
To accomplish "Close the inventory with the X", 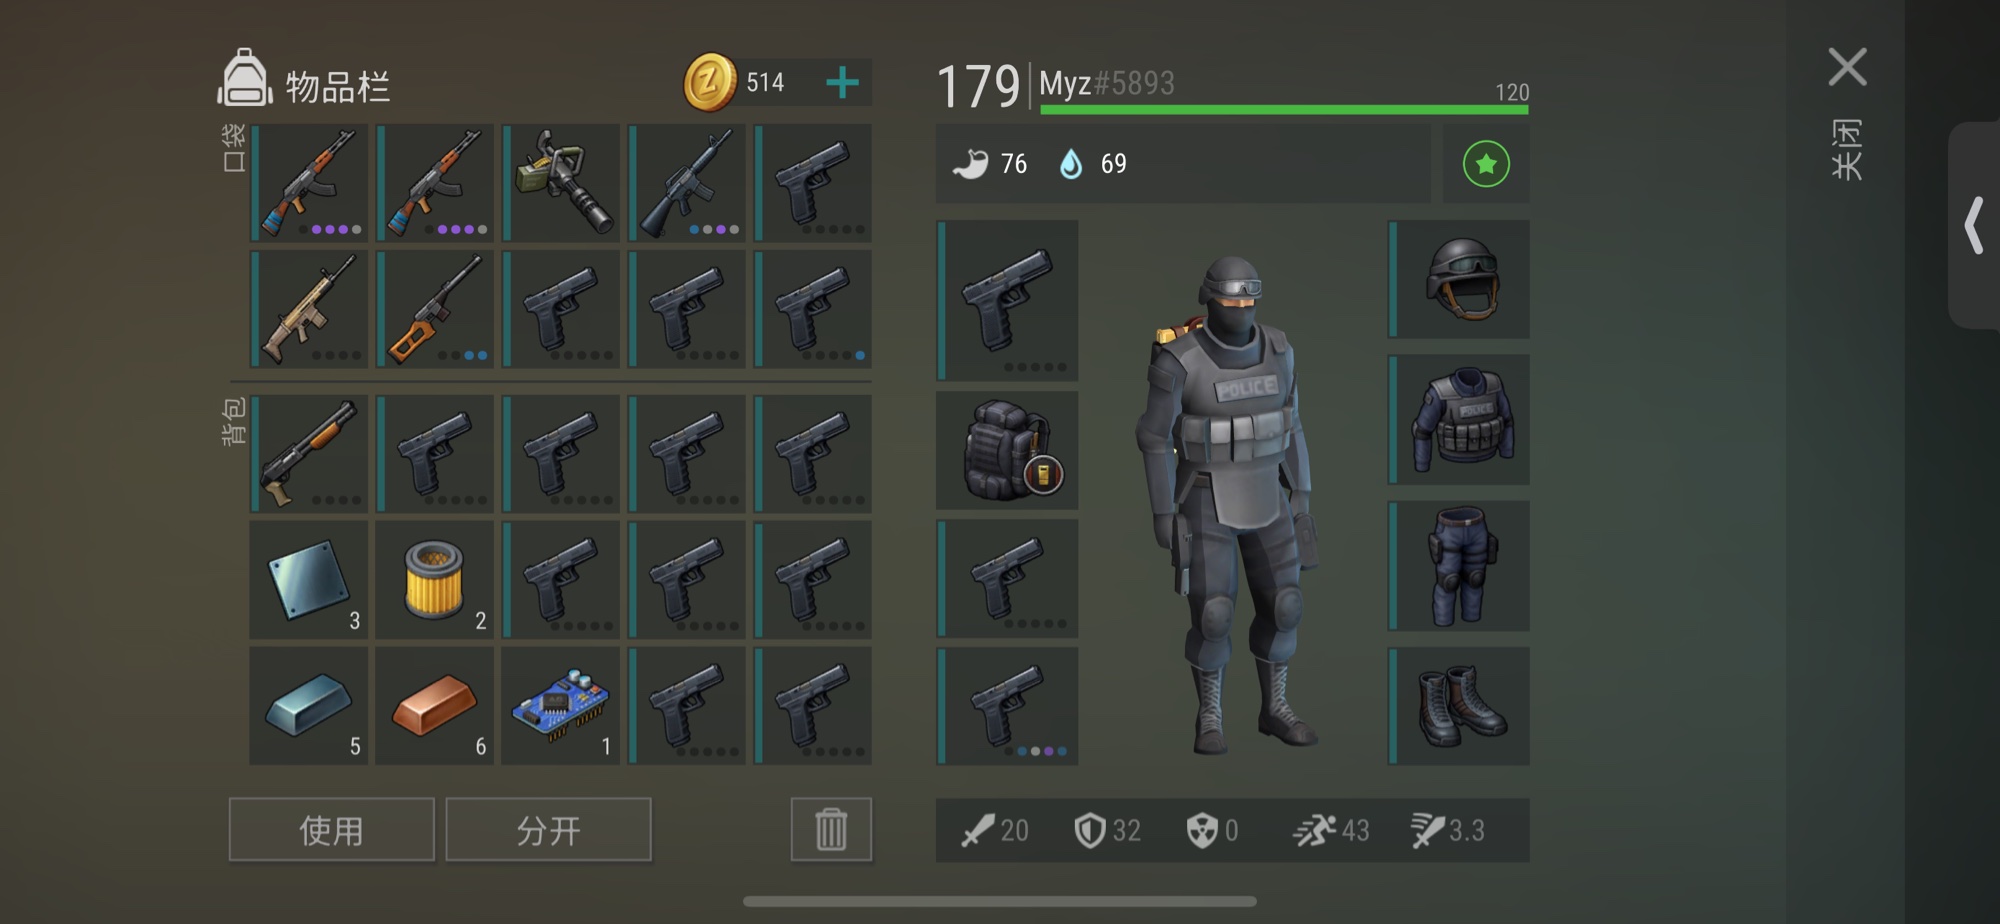I will 1847,67.
